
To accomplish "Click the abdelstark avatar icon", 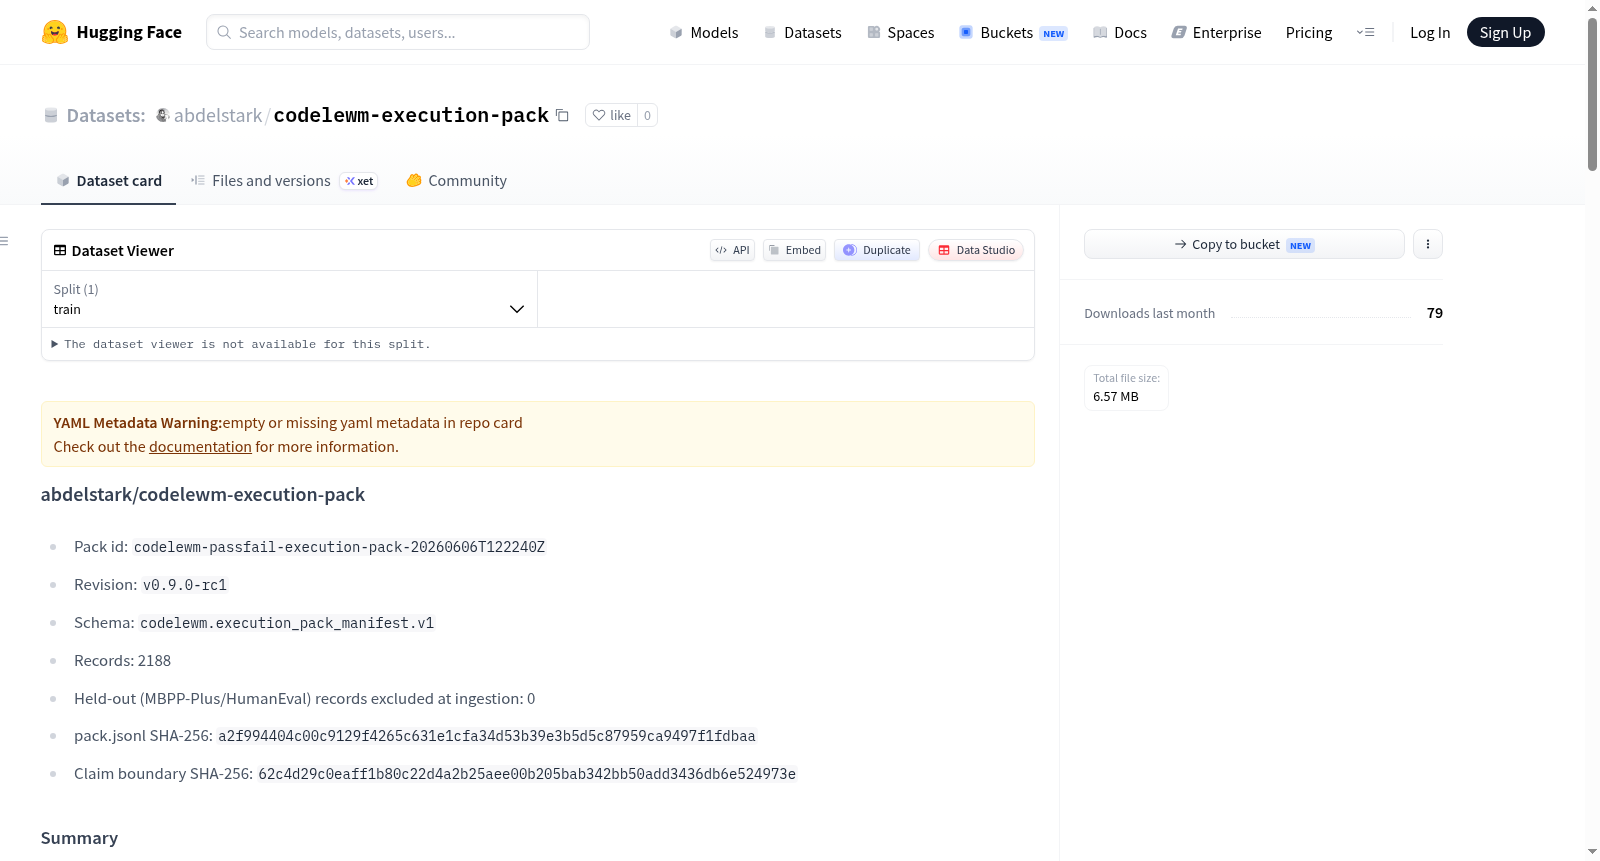I will pos(162,115).
